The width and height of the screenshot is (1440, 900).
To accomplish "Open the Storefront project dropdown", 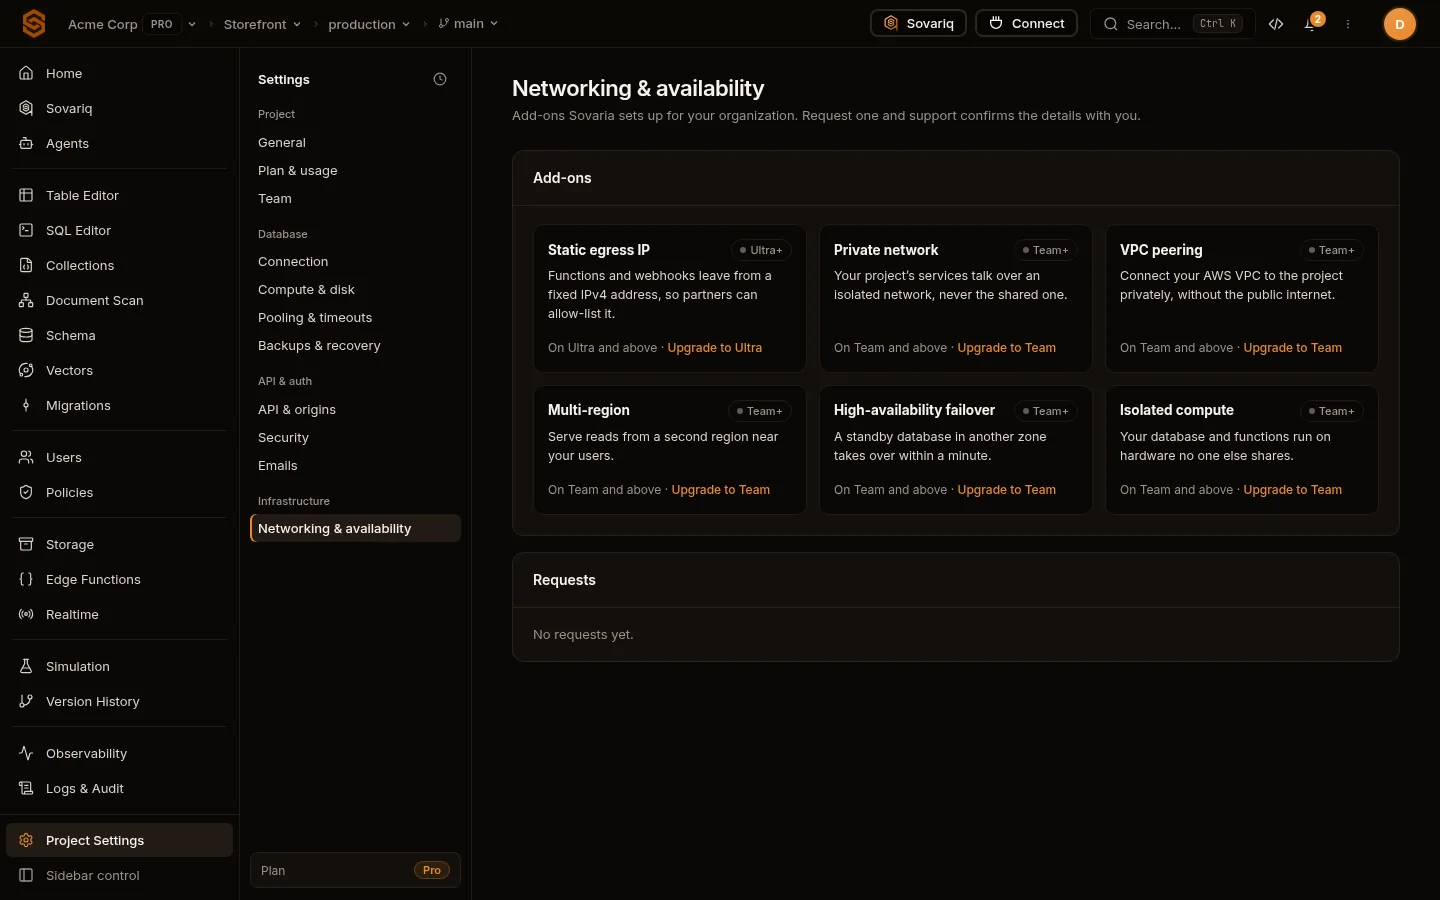I will (262, 24).
